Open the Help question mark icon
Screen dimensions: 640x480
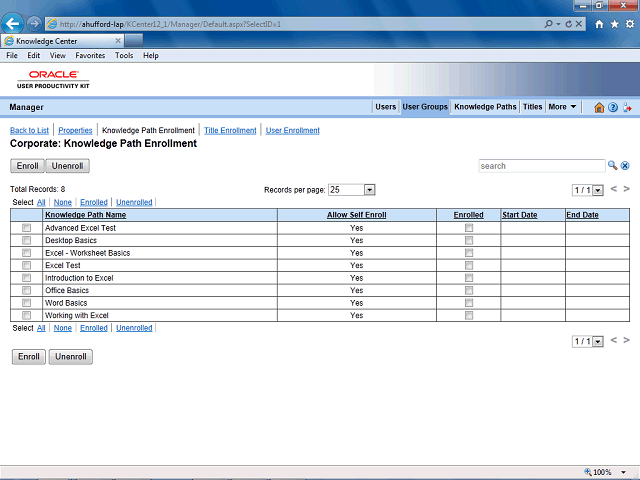coord(613,107)
